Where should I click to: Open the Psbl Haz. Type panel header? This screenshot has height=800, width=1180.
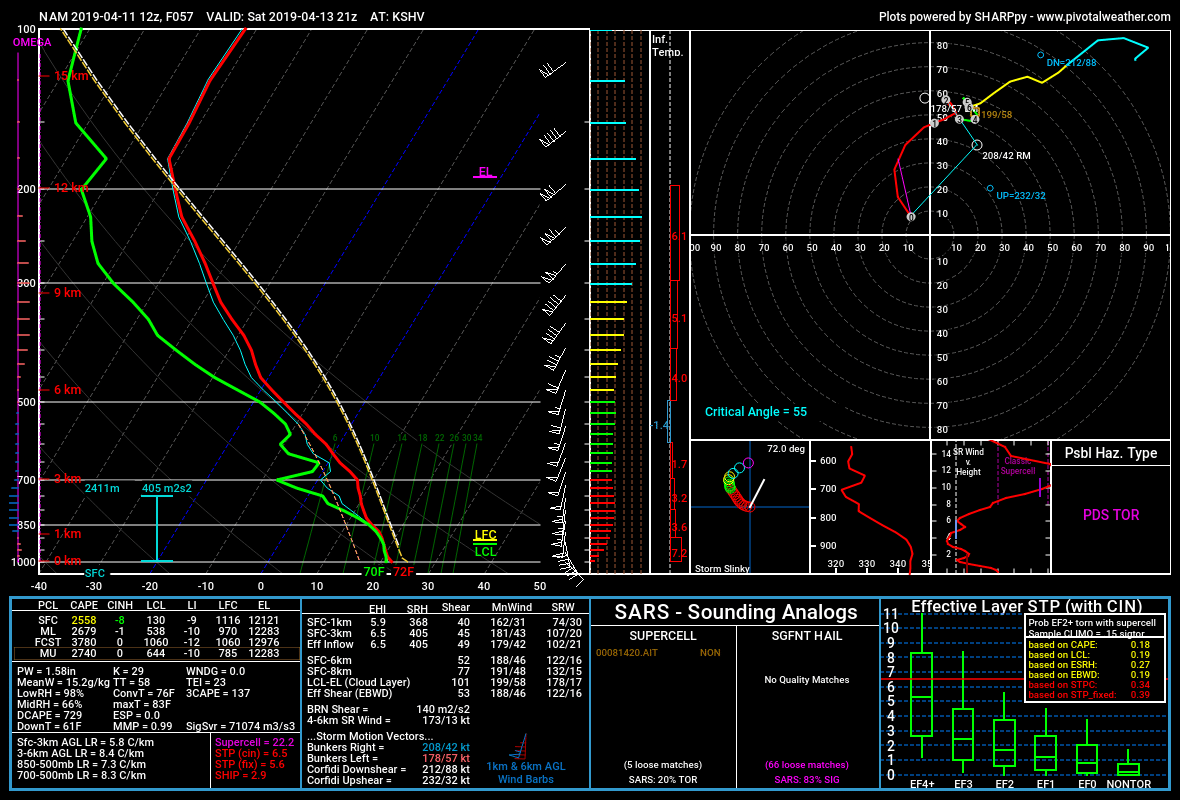coord(1110,453)
